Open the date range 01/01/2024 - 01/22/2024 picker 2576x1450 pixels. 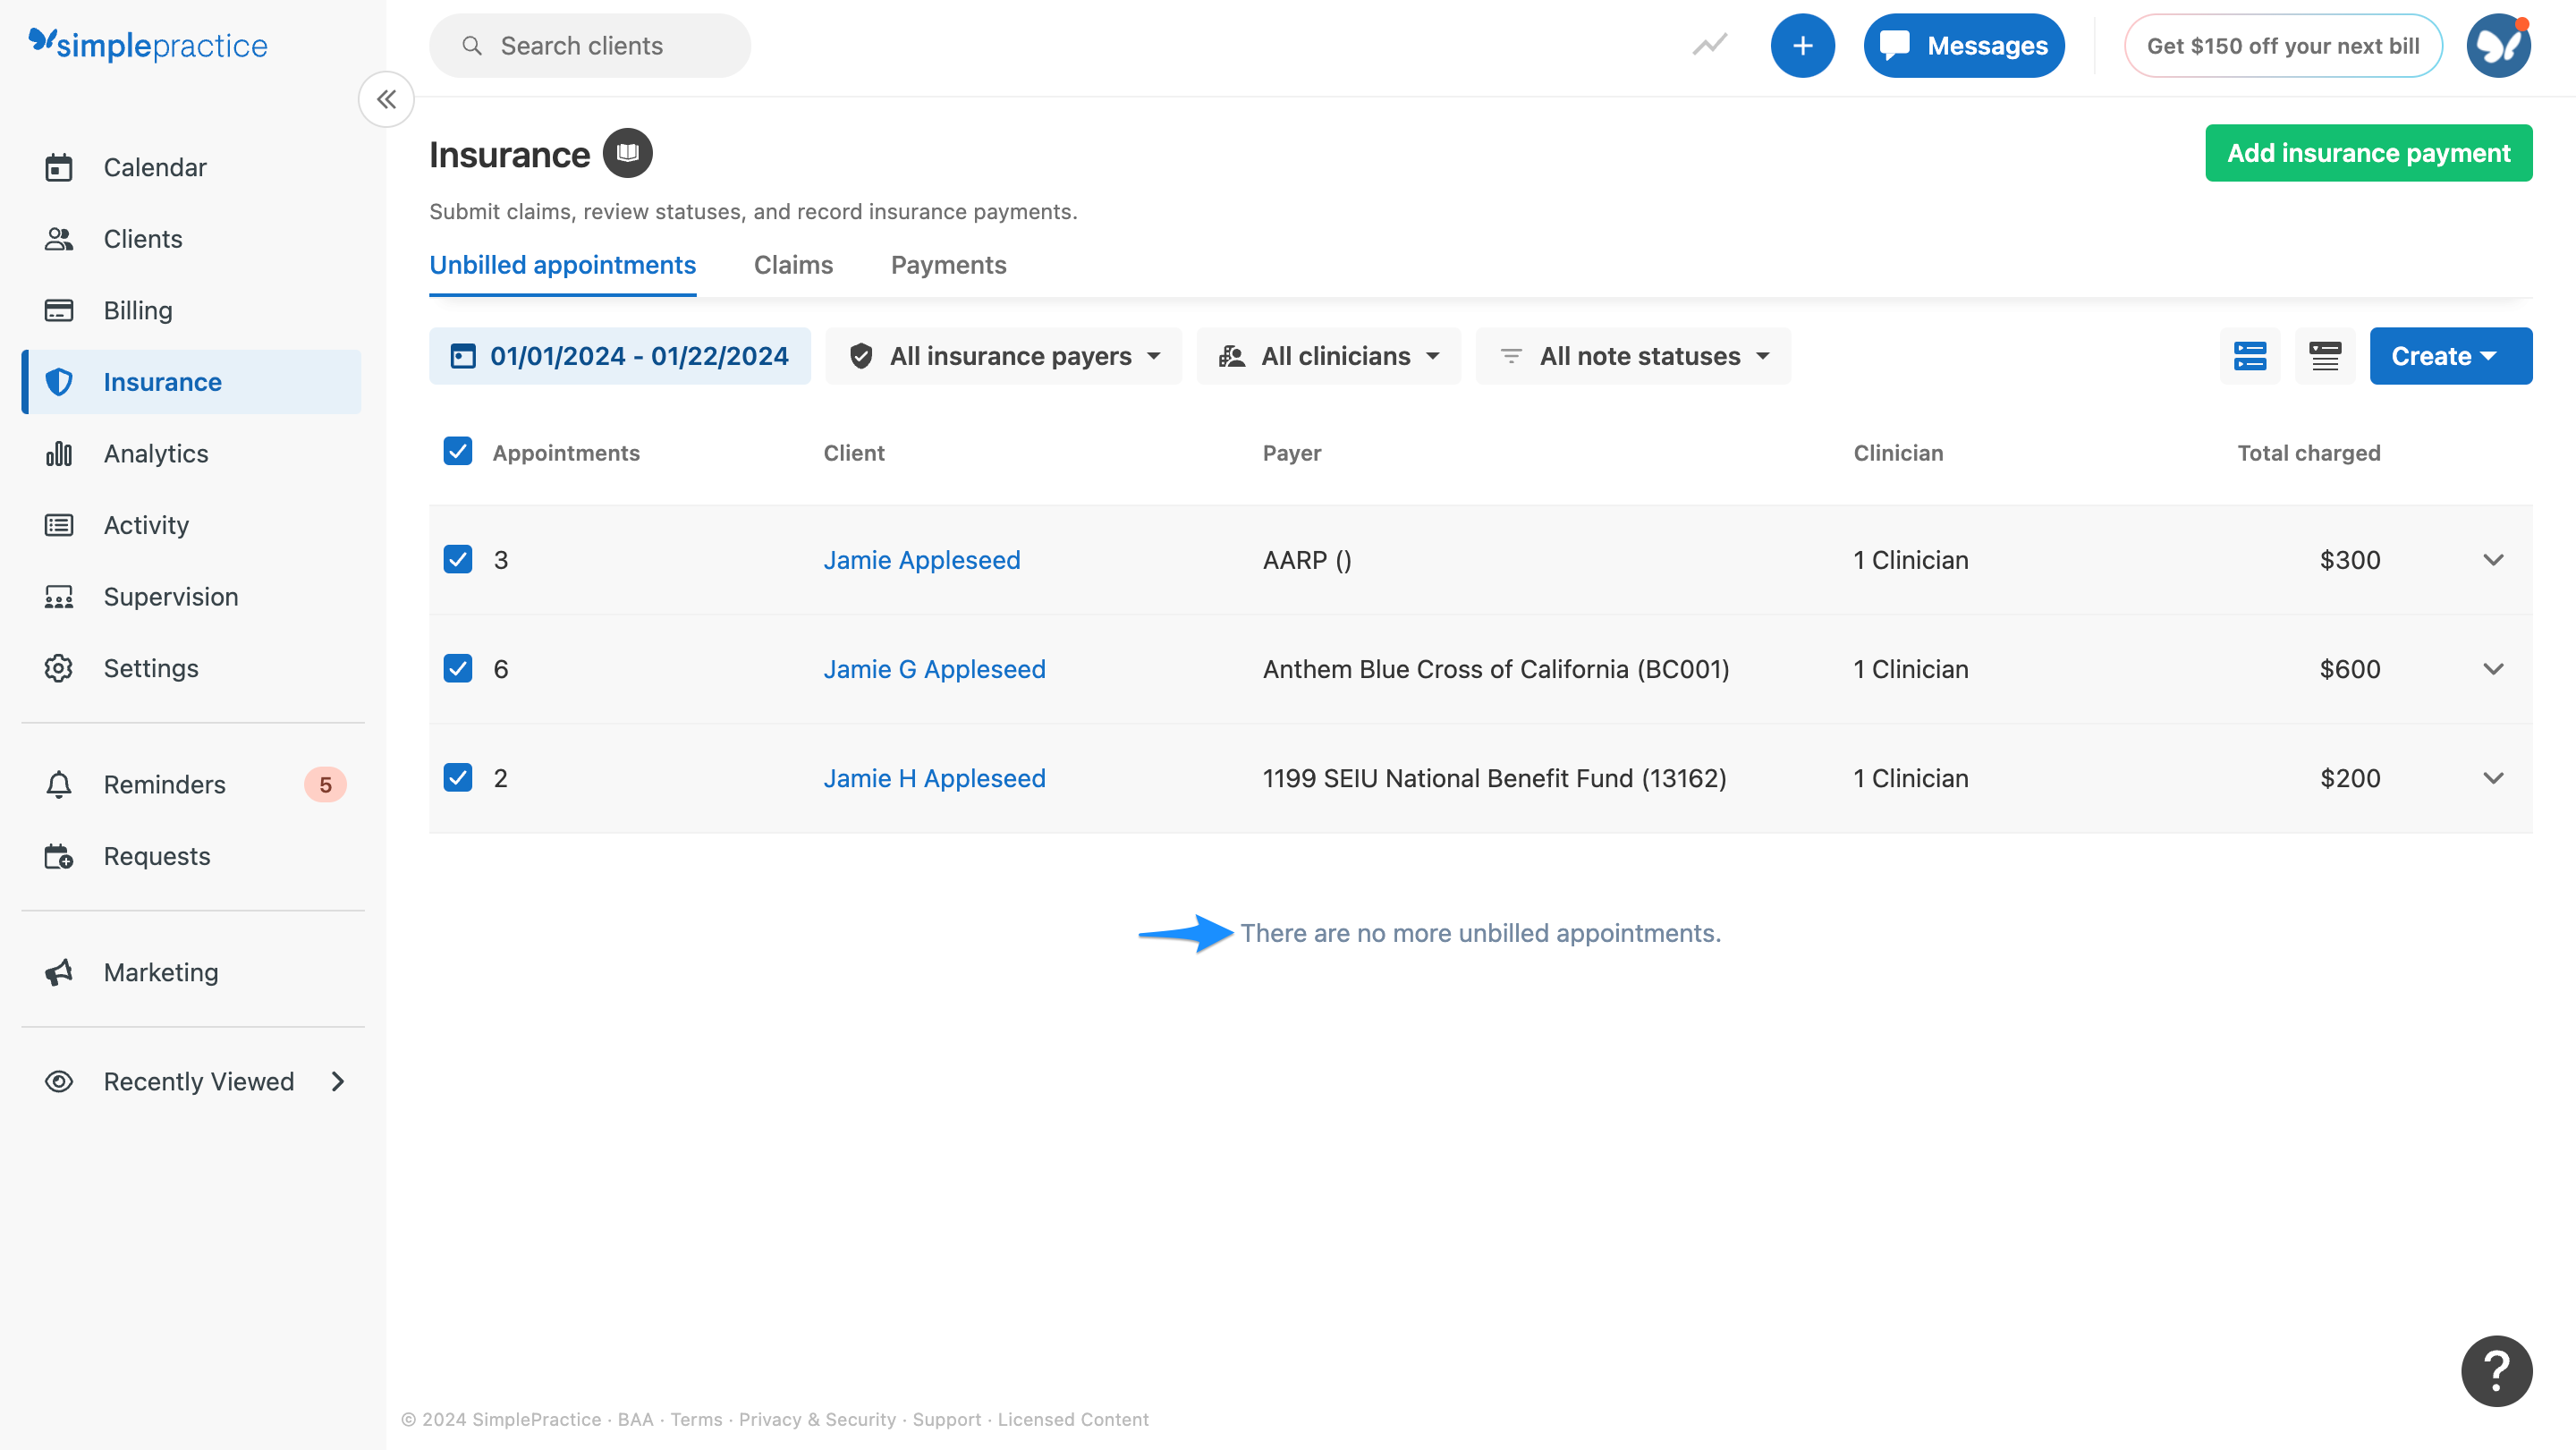[620, 356]
